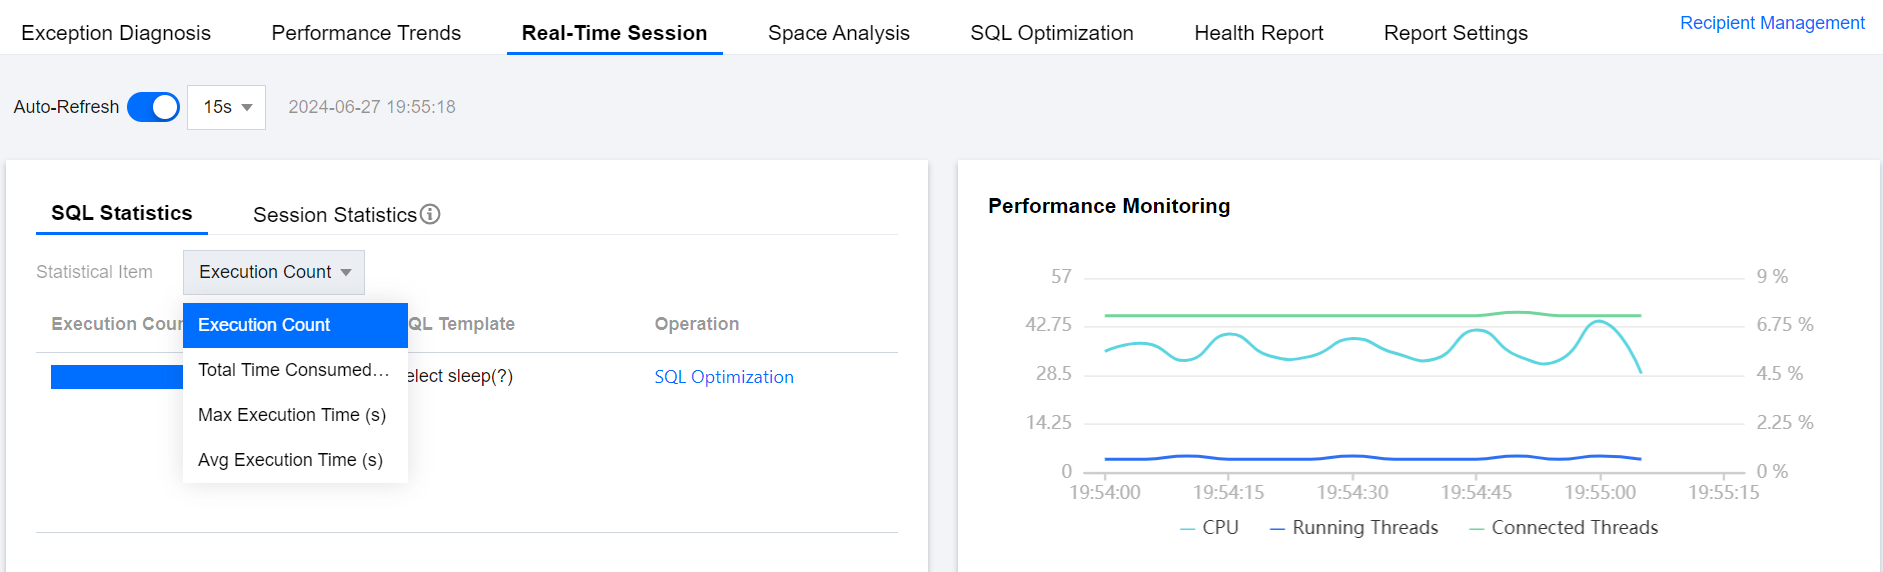Toggle the Running Threads legend marker
This screenshot has width=1883, height=572.
(1277, 528)
